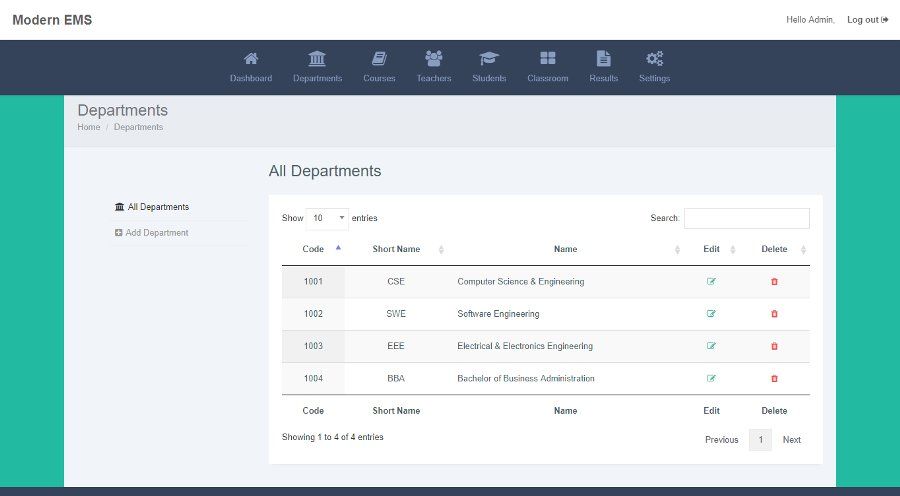Delete the Software Engineering department row

774,314
